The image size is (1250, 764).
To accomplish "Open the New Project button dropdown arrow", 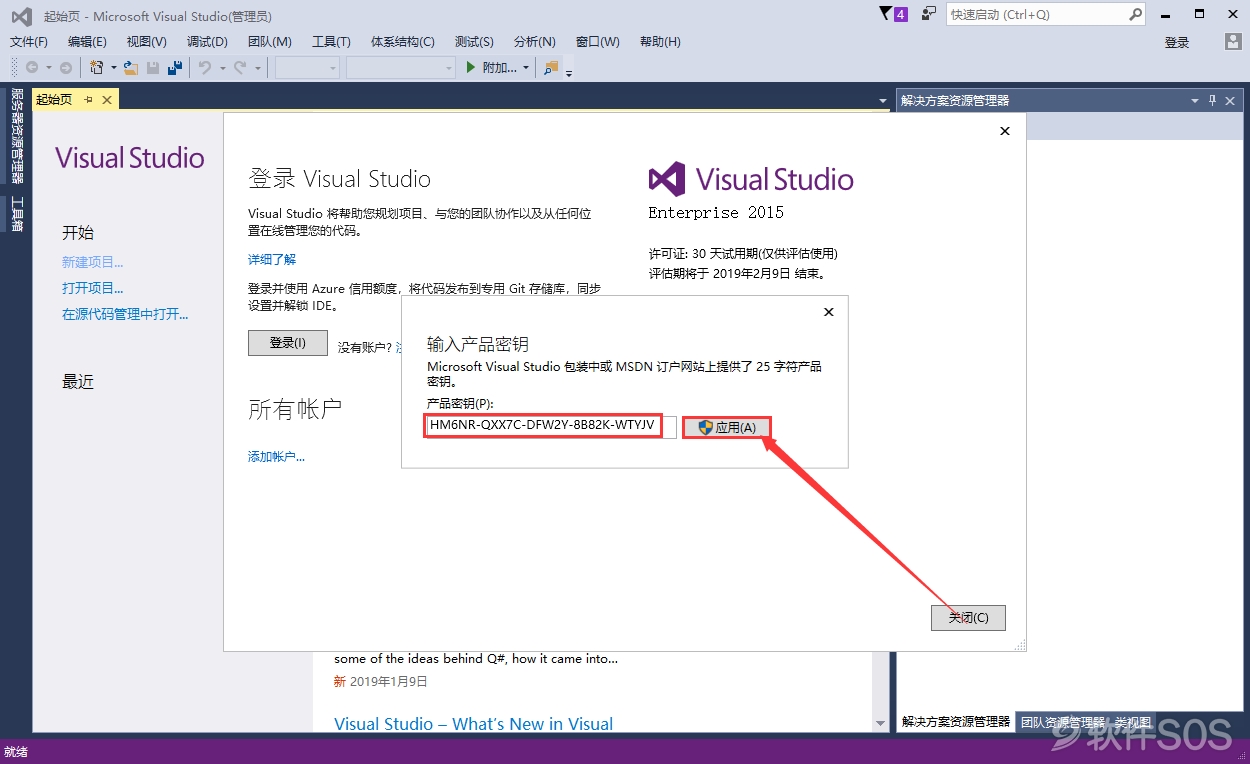I will pos(113,68).
